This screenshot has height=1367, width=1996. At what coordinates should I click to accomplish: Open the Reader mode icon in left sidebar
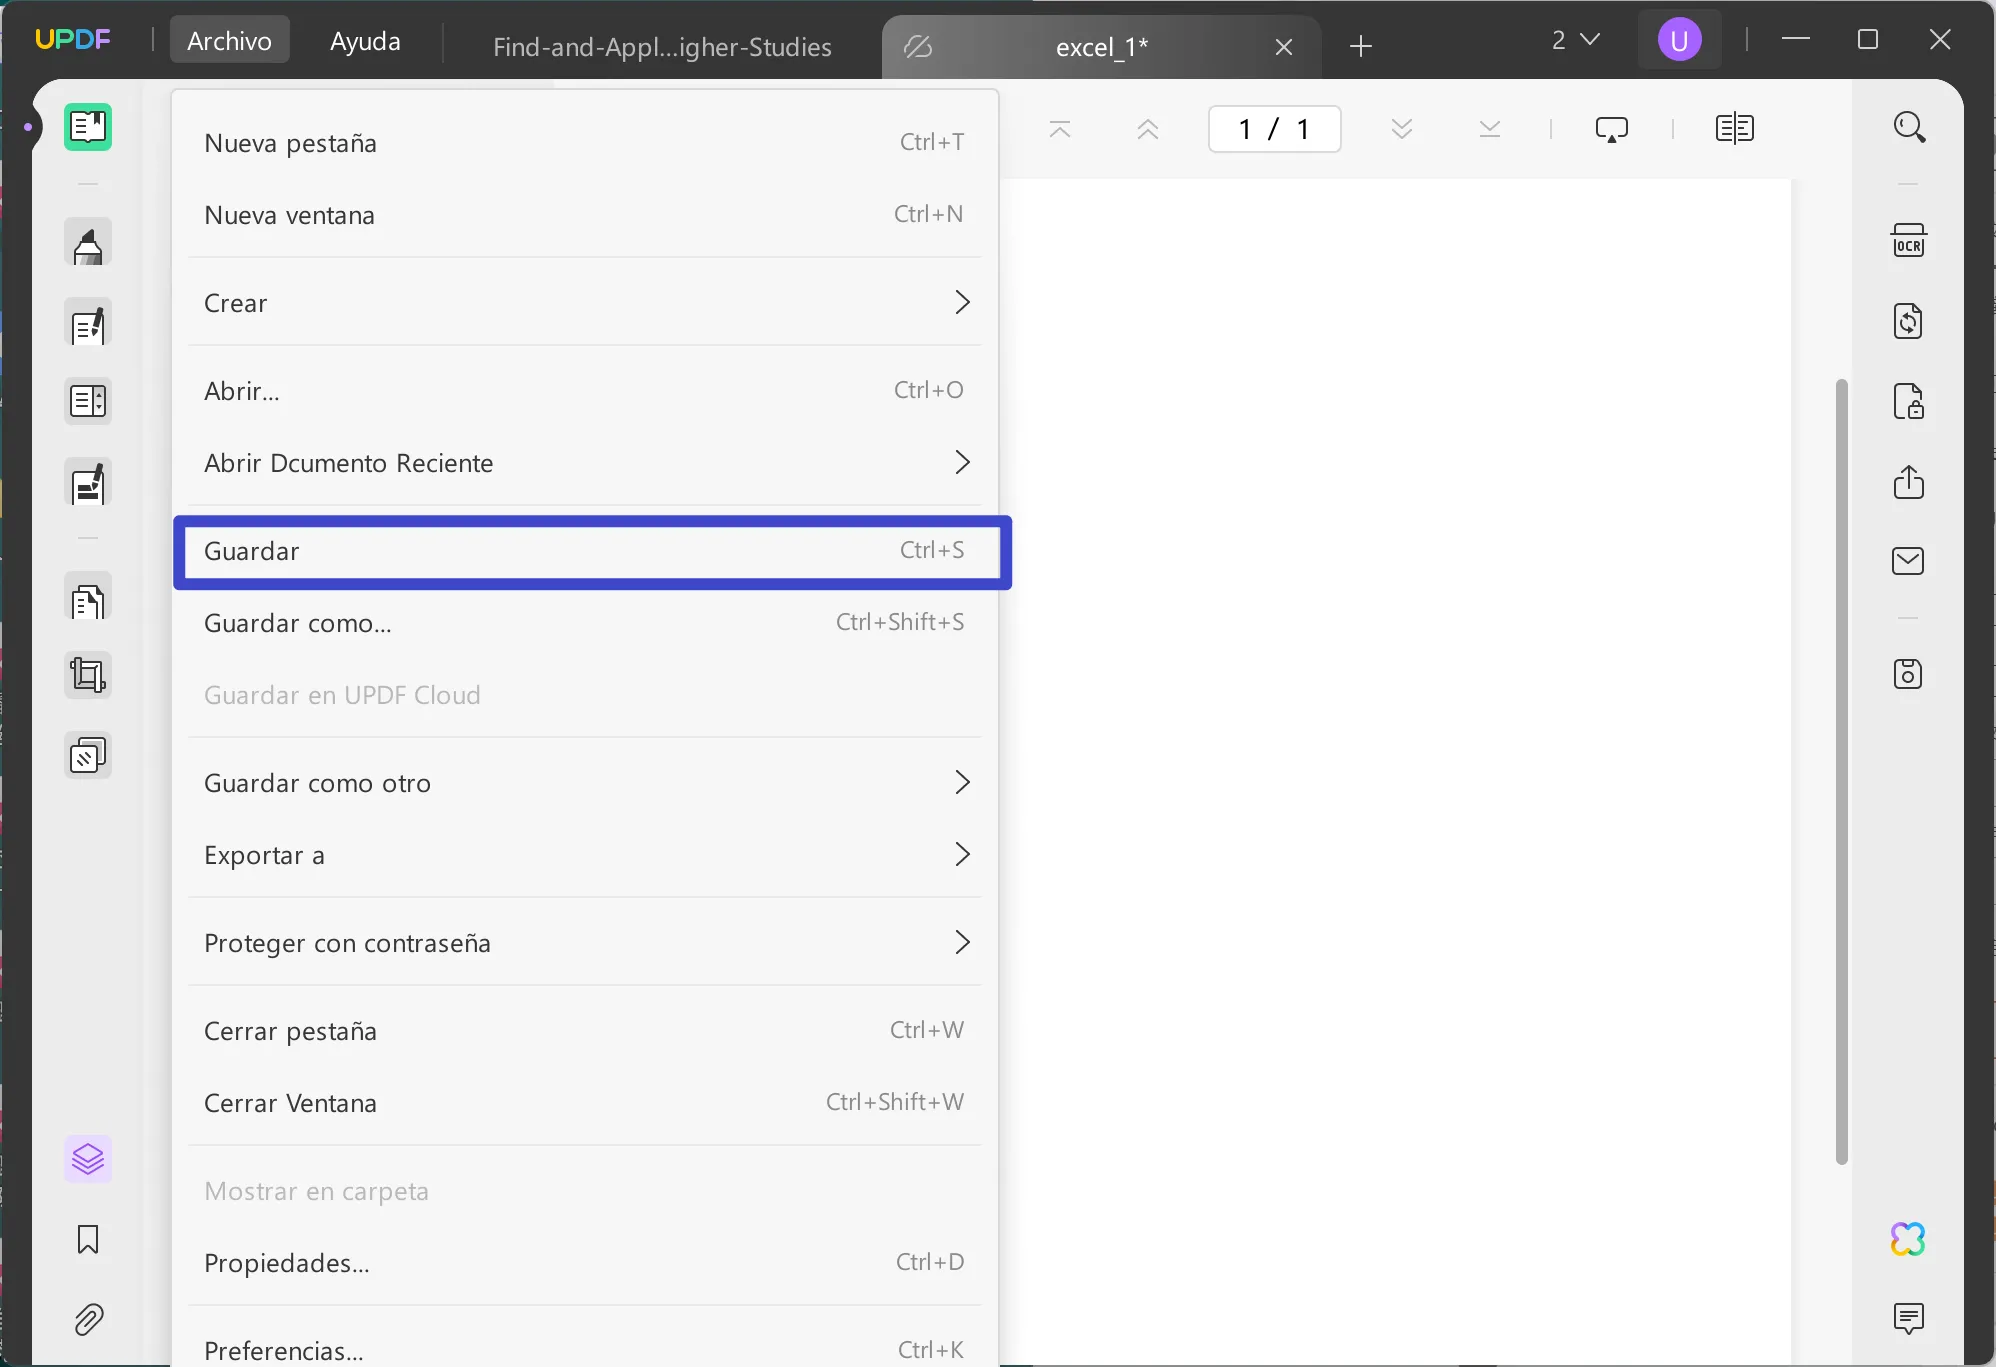tap(88, 127)
